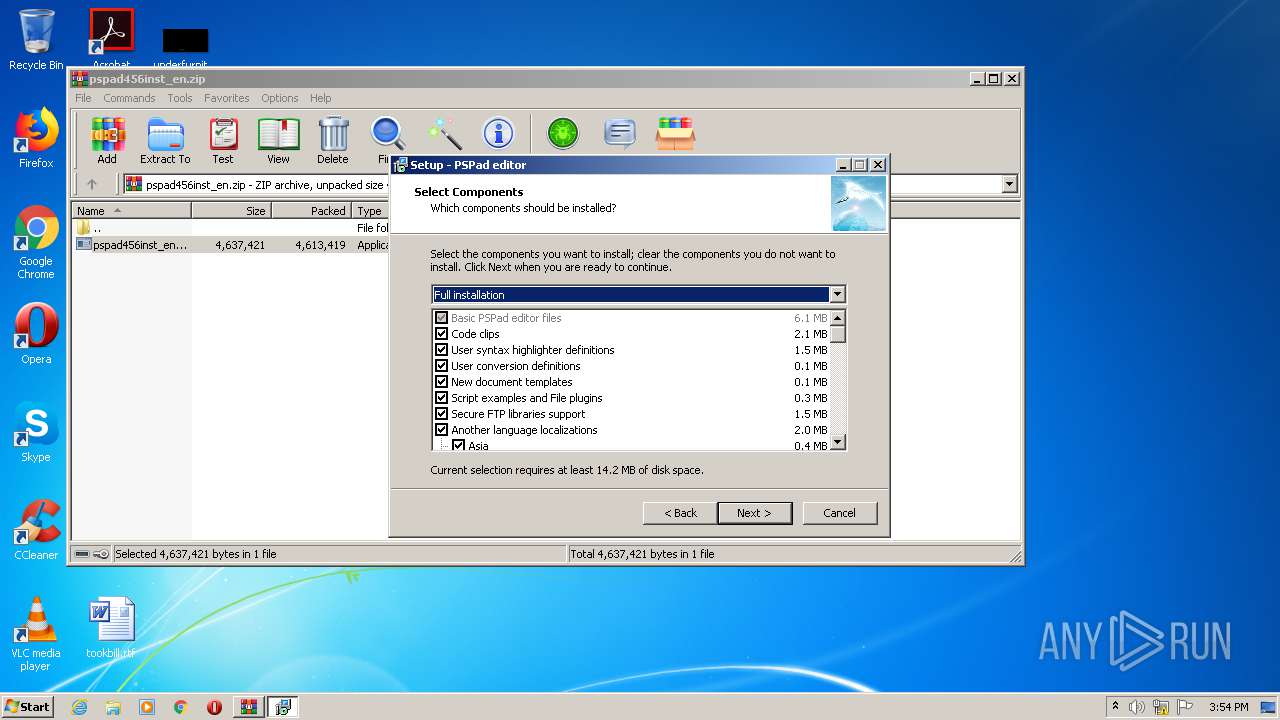Open CCleaner desktop shortcut

[x=36, y=530]
